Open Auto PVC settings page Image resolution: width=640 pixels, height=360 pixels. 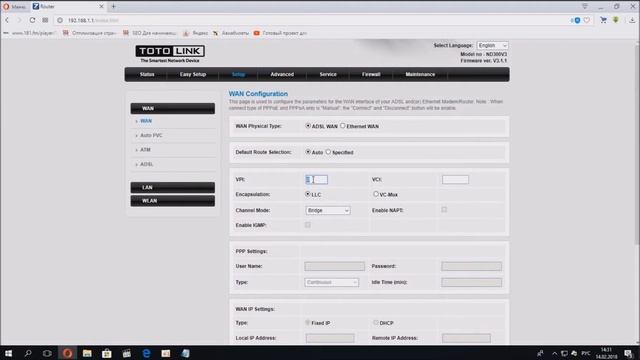click(x=151, y=135)
